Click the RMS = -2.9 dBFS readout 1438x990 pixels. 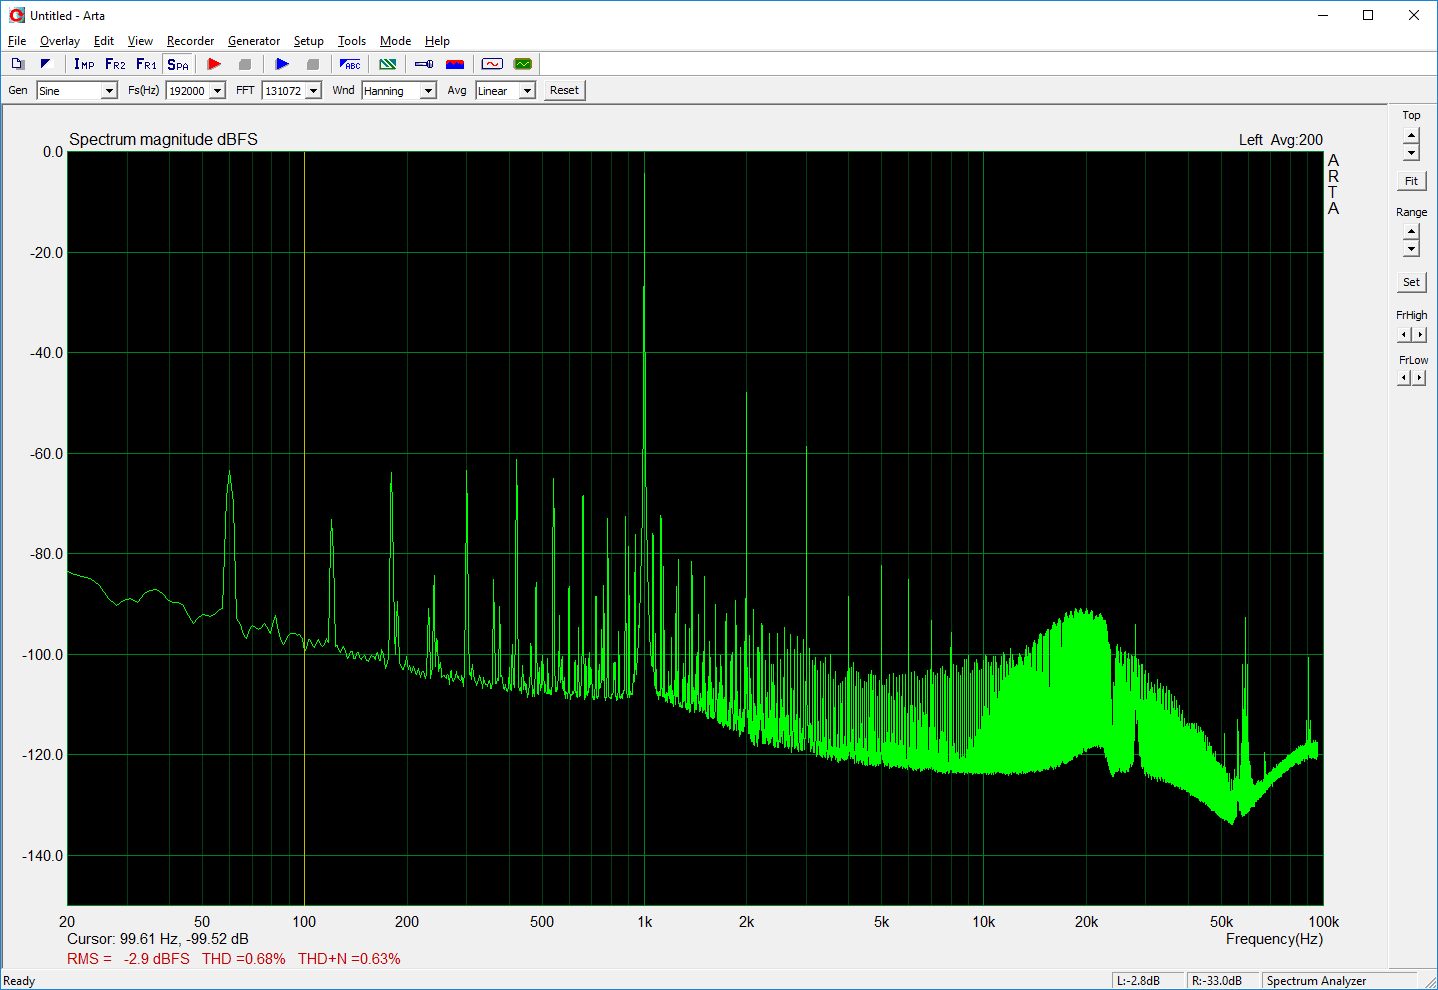coord(128,959)
